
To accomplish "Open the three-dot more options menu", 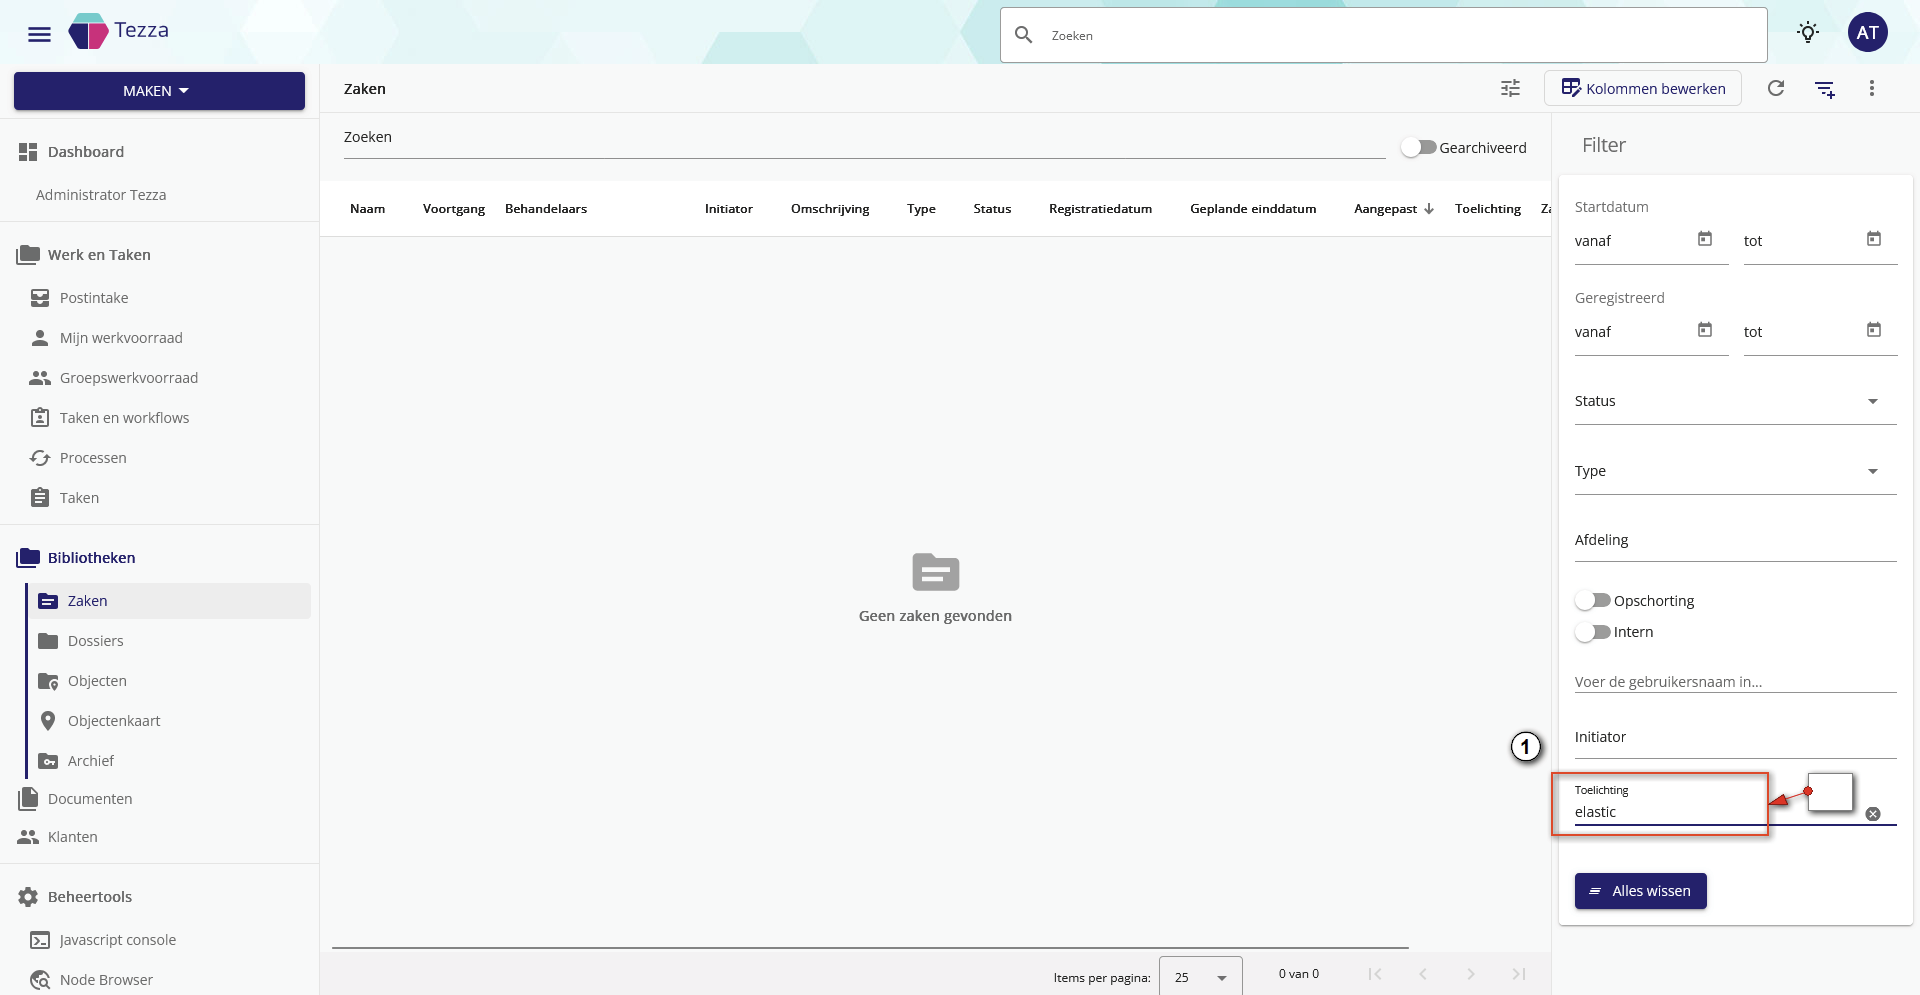I will point(1872,88).
